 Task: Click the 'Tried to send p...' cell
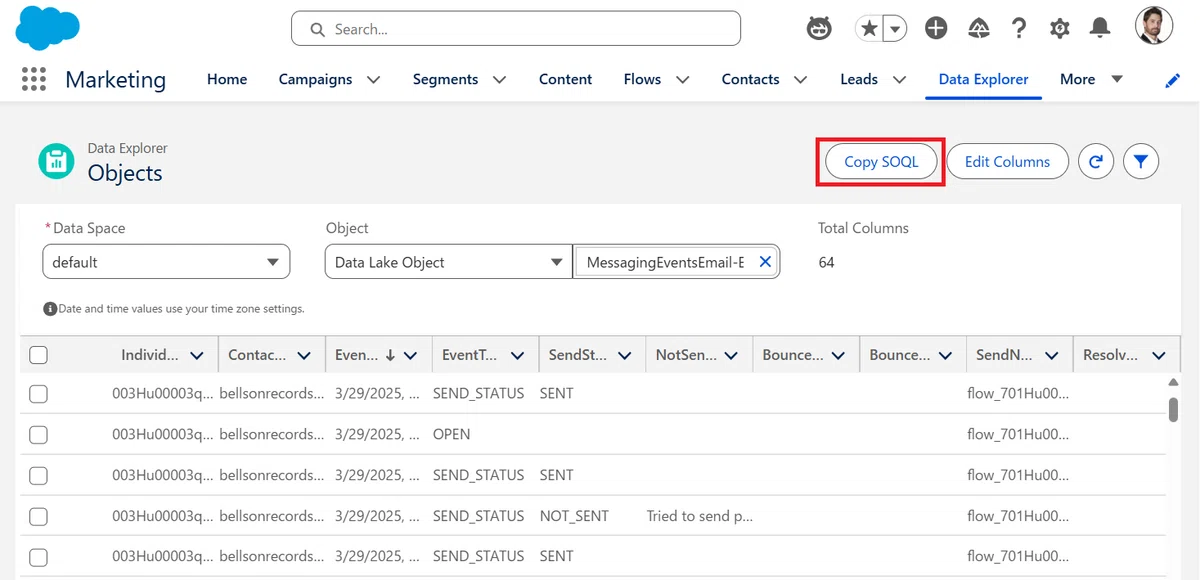699,516
